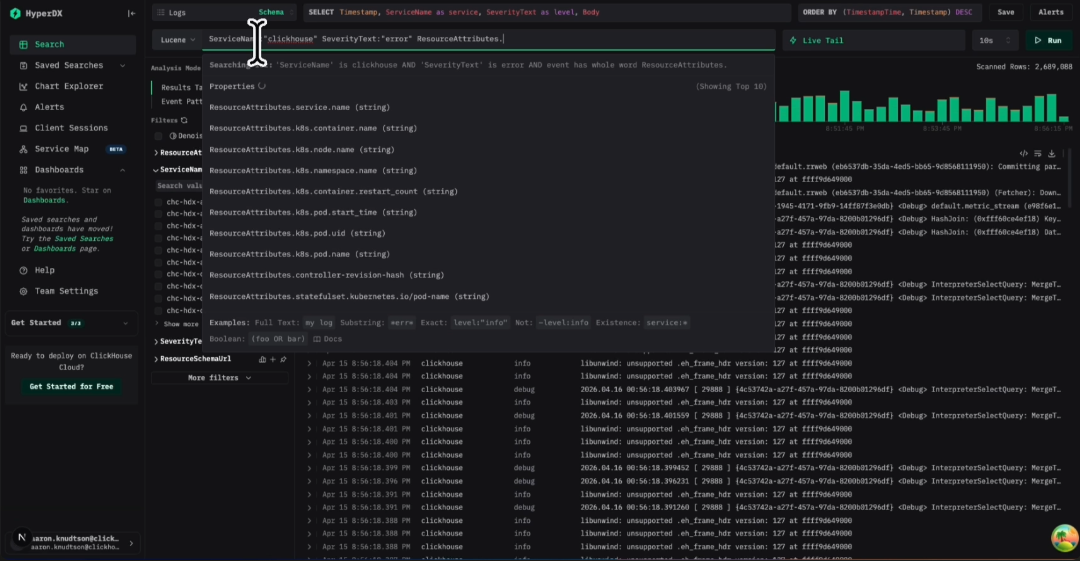
Task: Open user account menu chevron
Action: point(131,543)
